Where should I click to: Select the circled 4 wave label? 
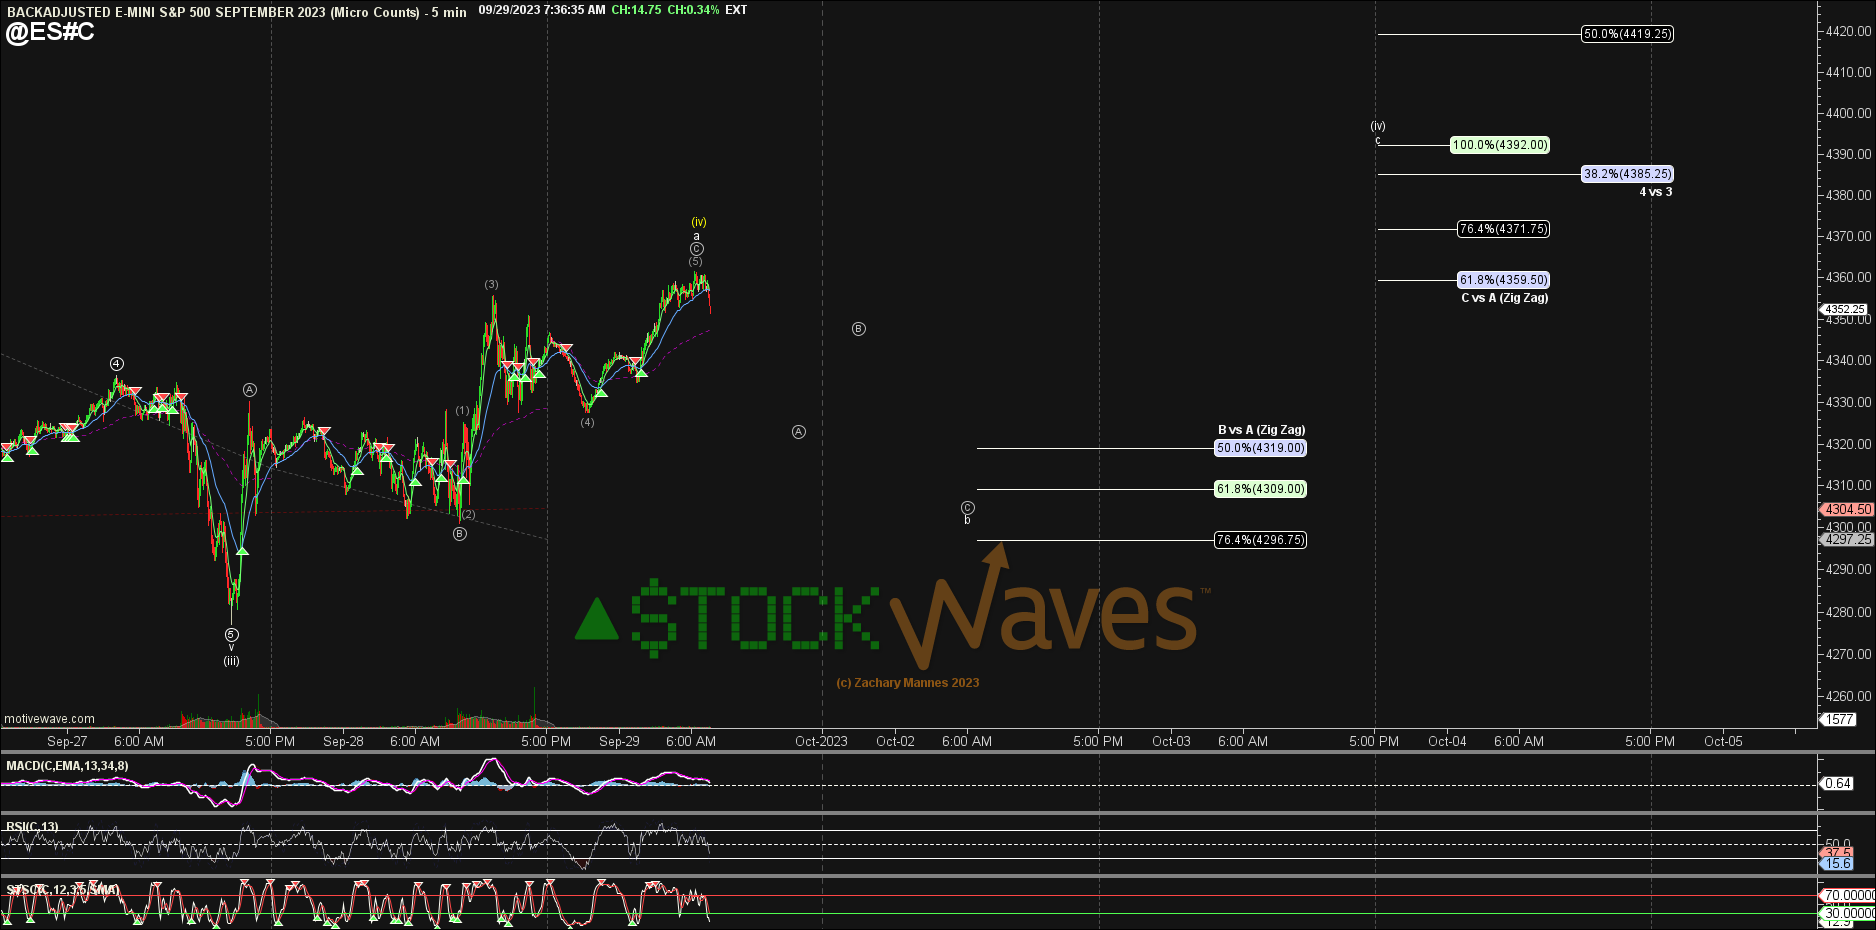(117, 364)
